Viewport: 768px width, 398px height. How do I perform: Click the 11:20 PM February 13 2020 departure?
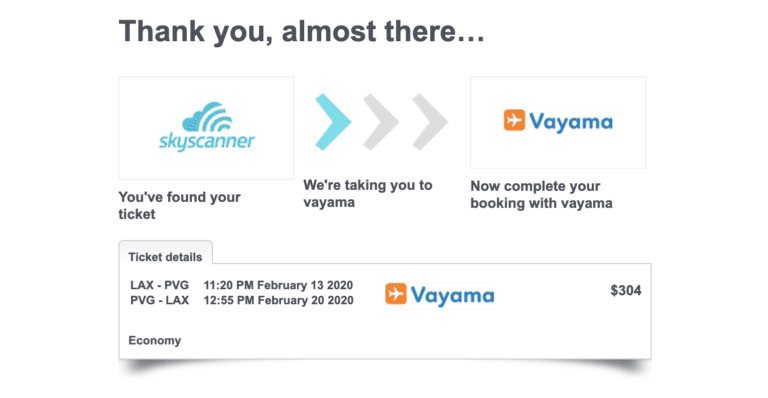point(278,285)
